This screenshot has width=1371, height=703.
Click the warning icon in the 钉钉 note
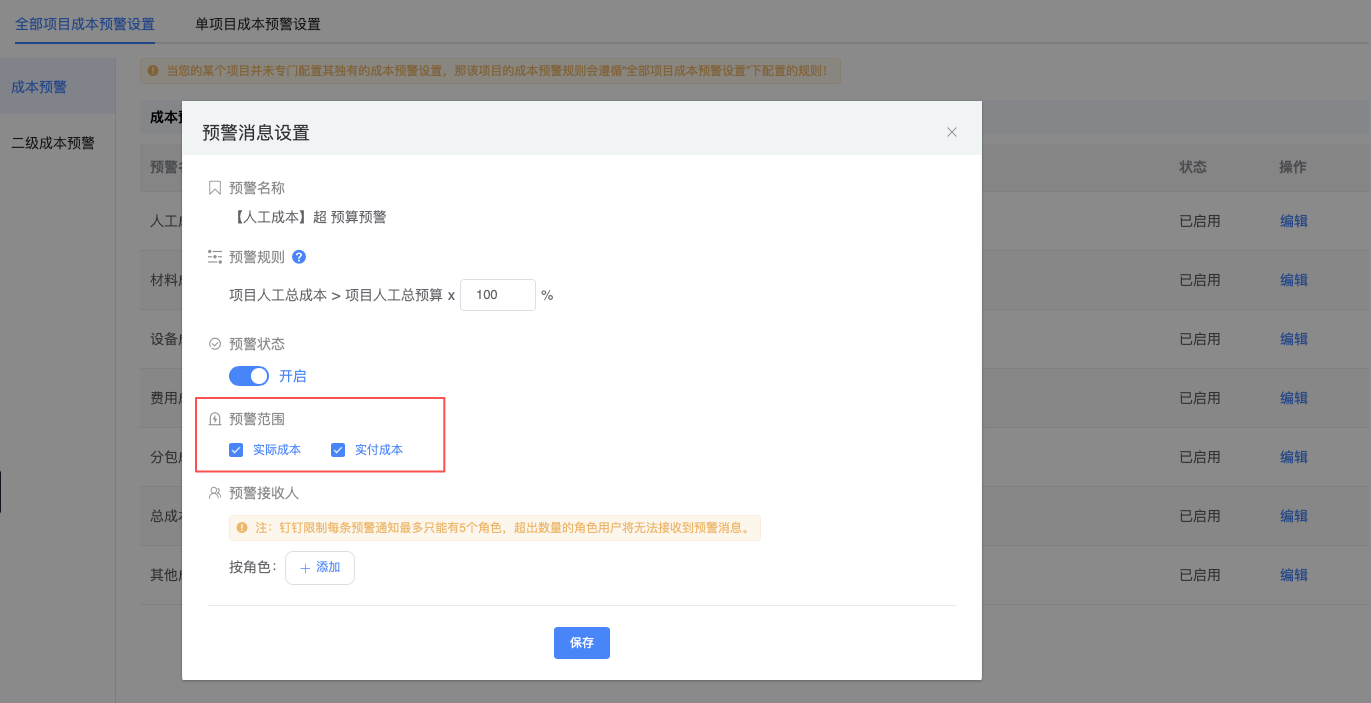click(x=241, y=527)
